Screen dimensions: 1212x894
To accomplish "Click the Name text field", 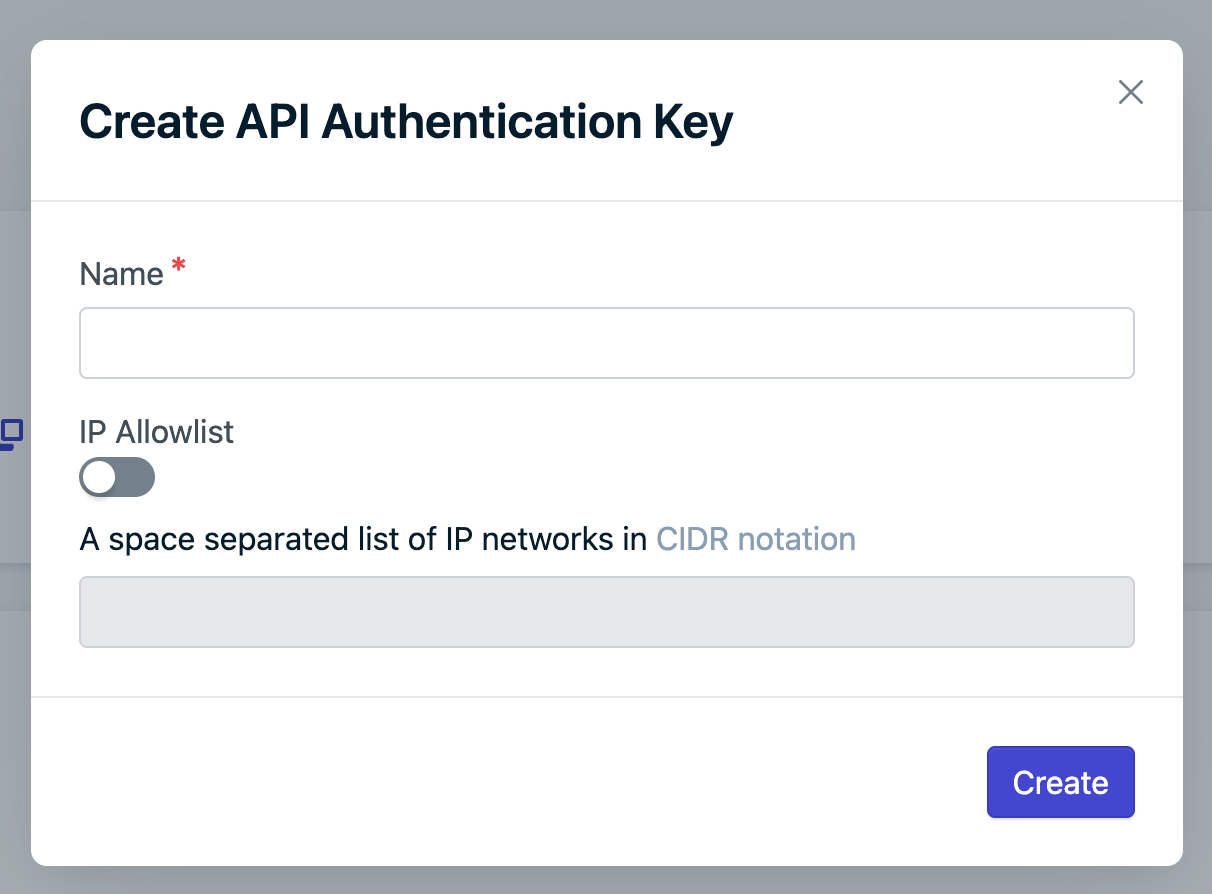I will (x=606, y=343).
